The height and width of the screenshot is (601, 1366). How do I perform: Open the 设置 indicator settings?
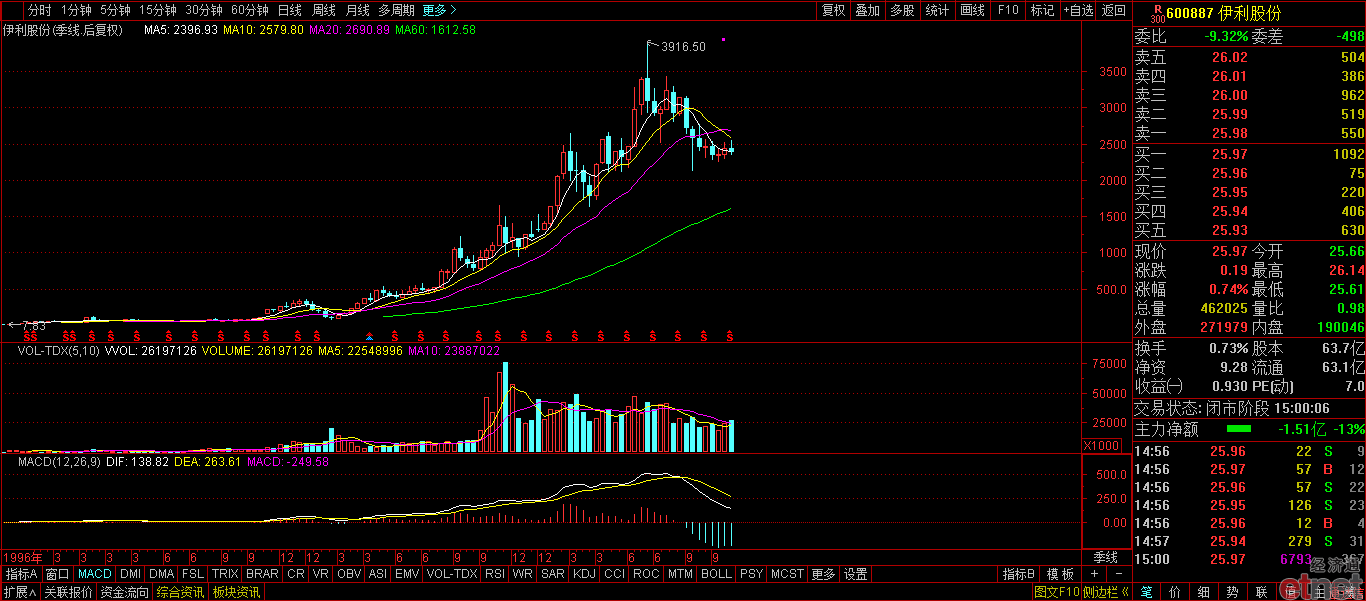[856, 574]
